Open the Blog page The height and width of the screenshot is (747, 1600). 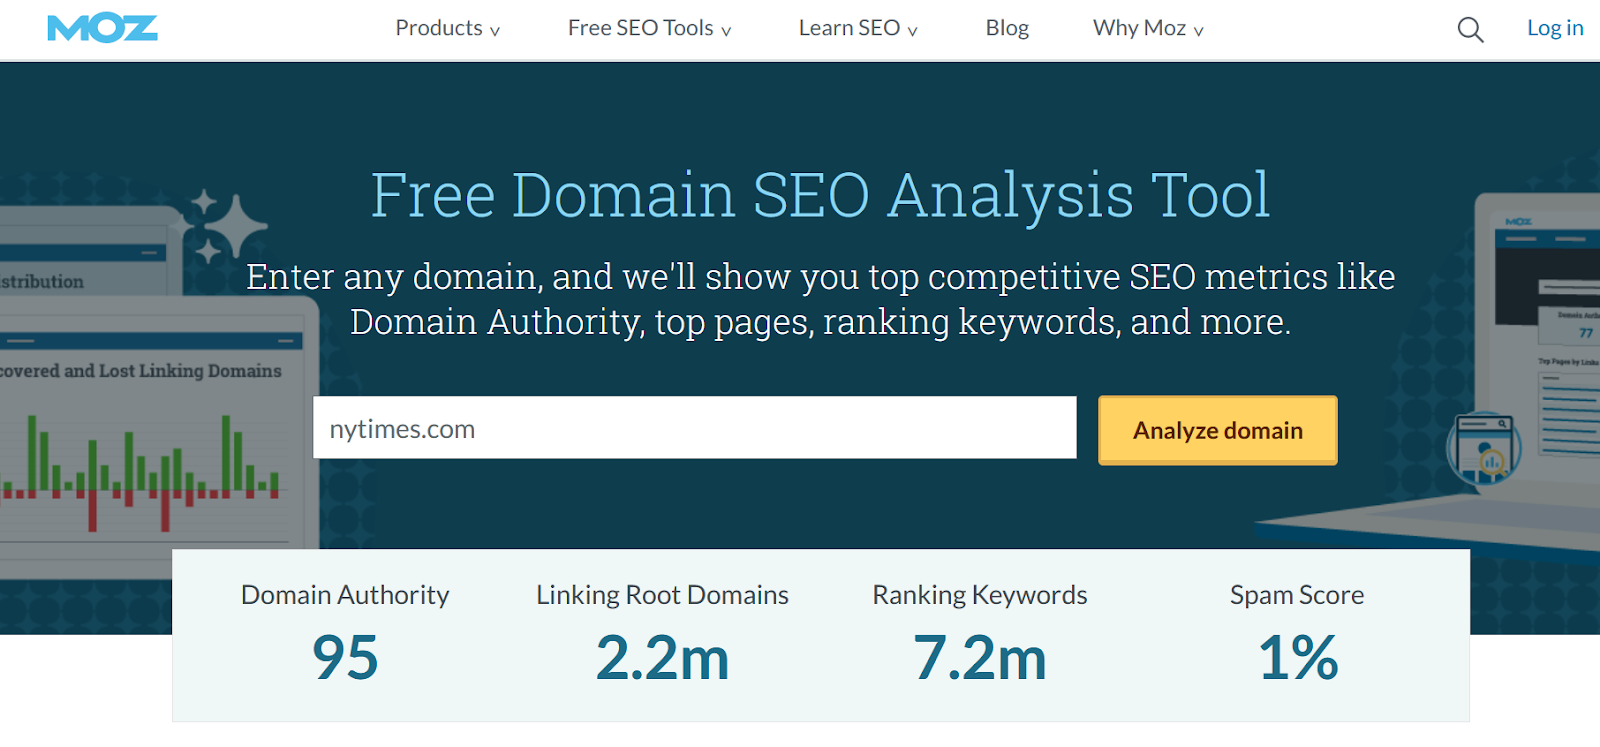point(1007,28)
